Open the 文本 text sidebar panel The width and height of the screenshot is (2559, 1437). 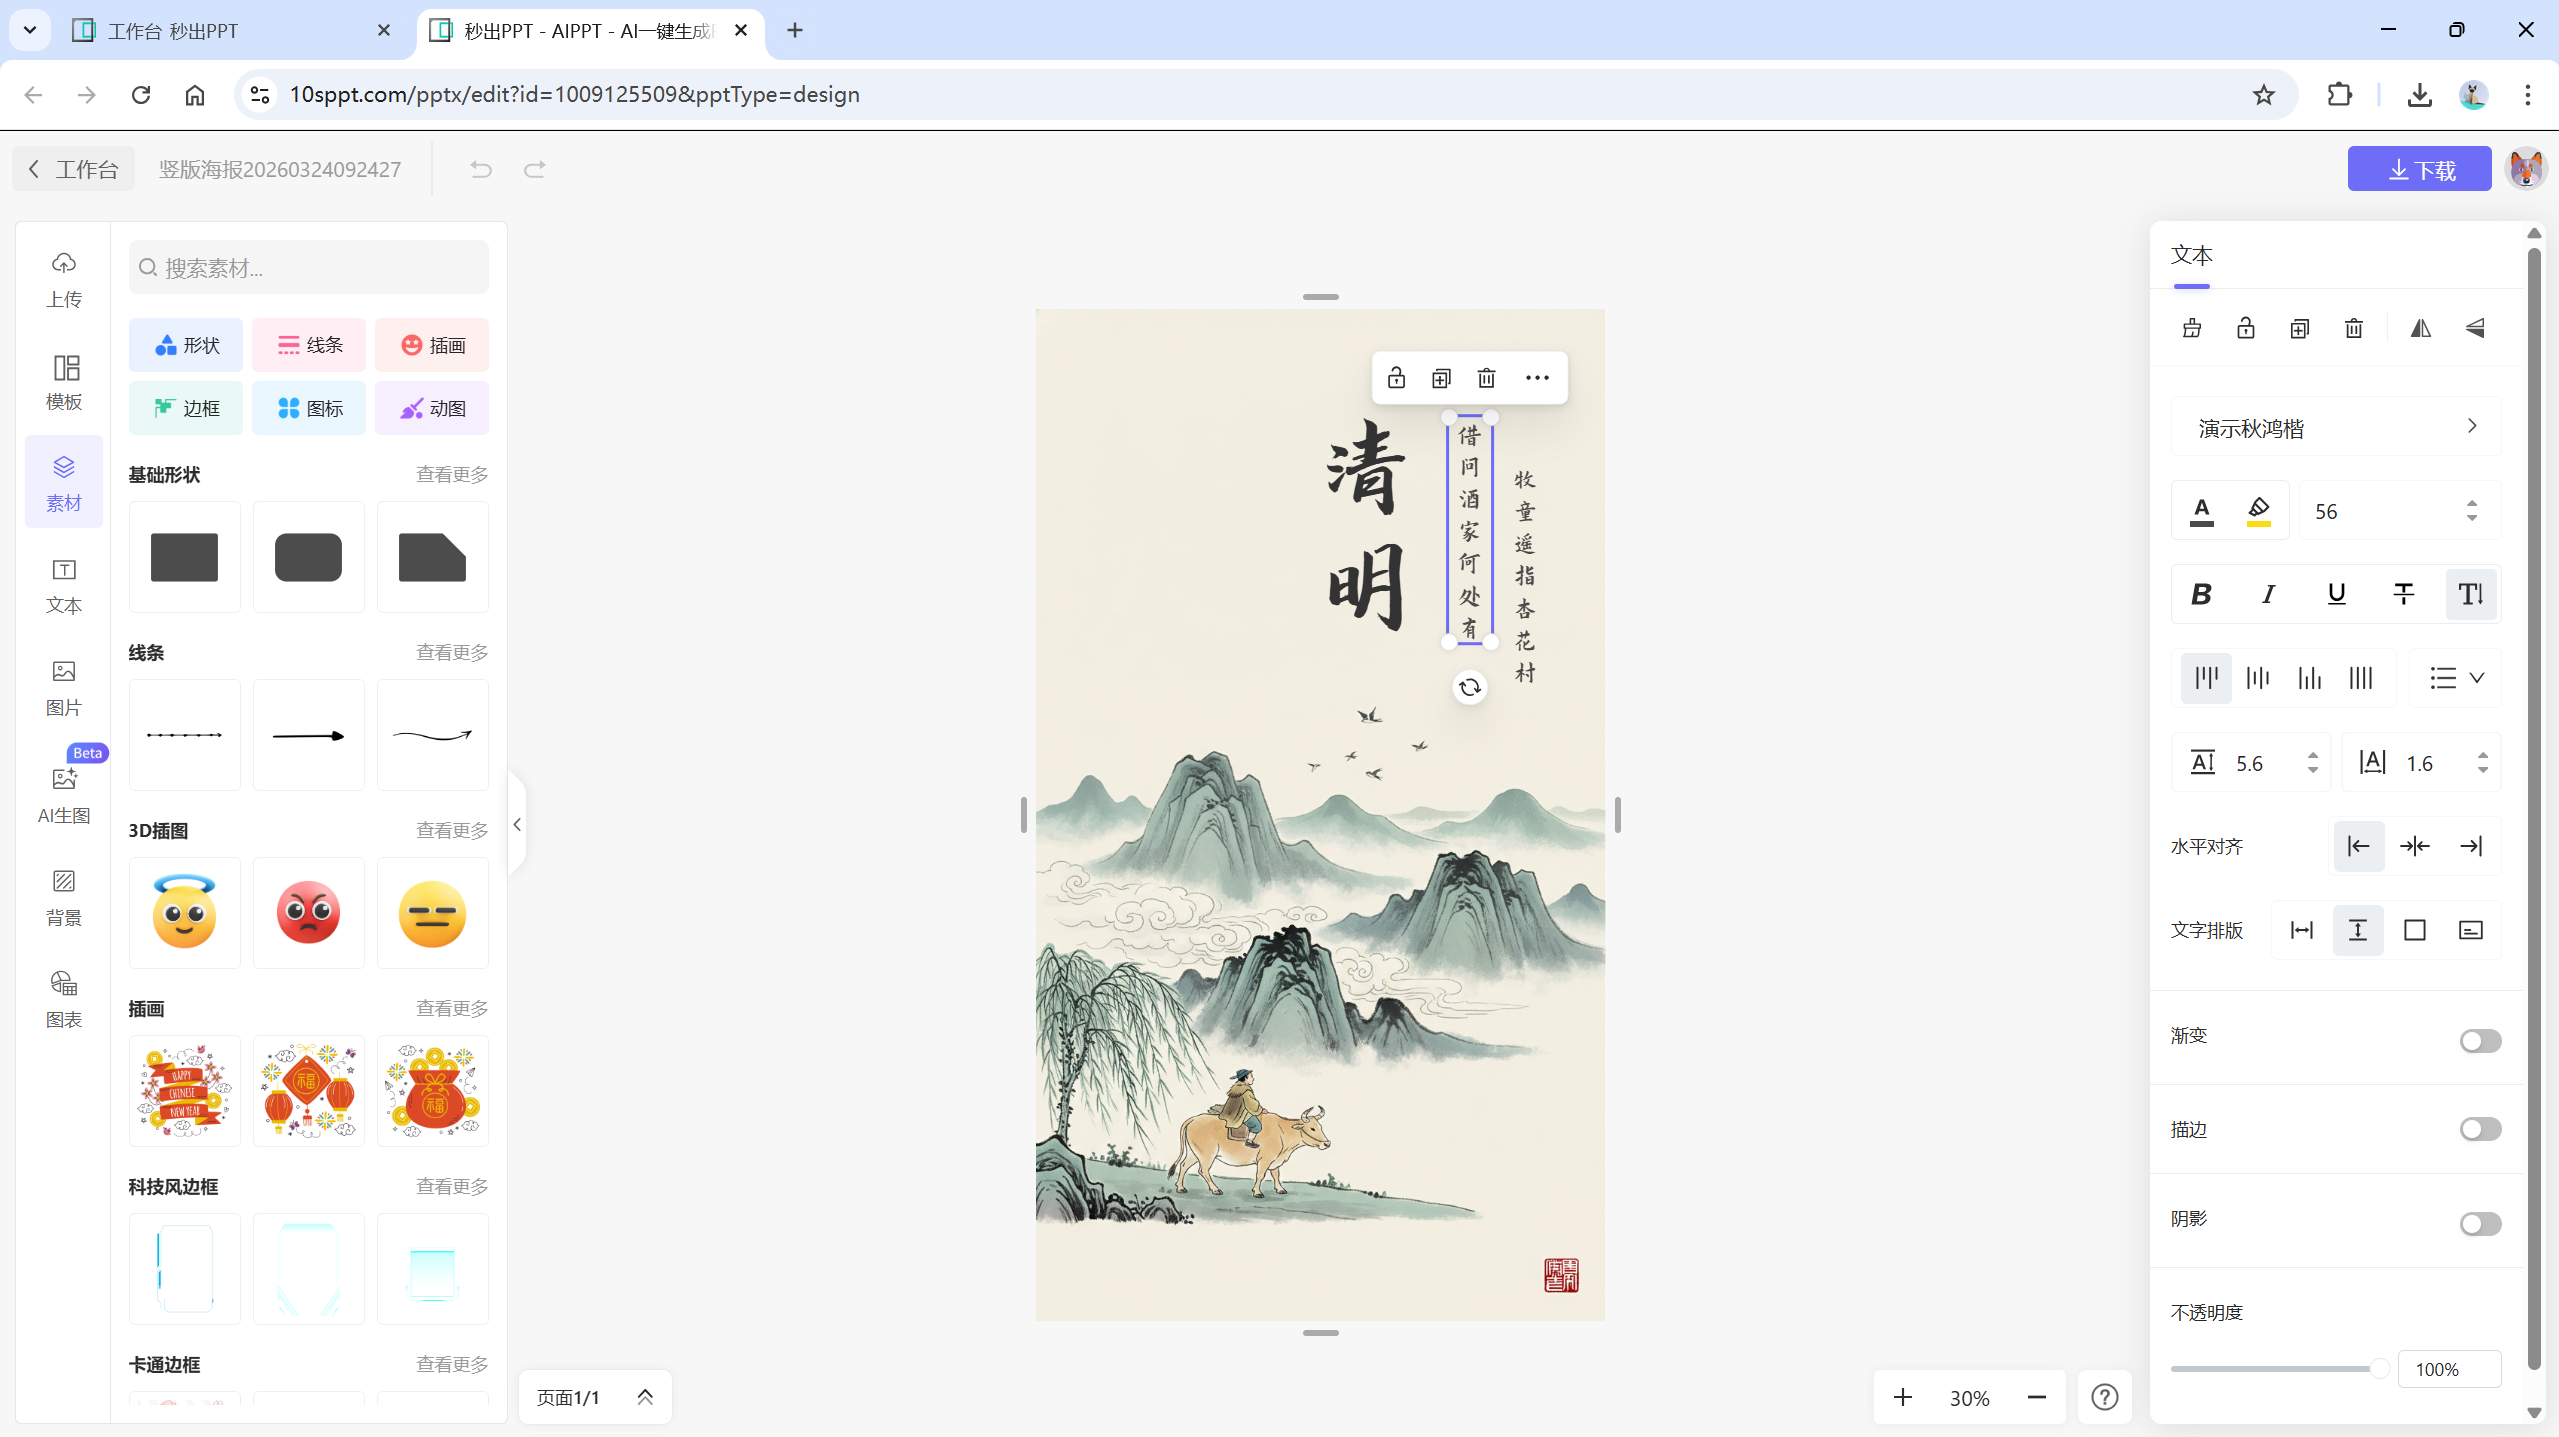pyautogui.click(x=64, y=586)
